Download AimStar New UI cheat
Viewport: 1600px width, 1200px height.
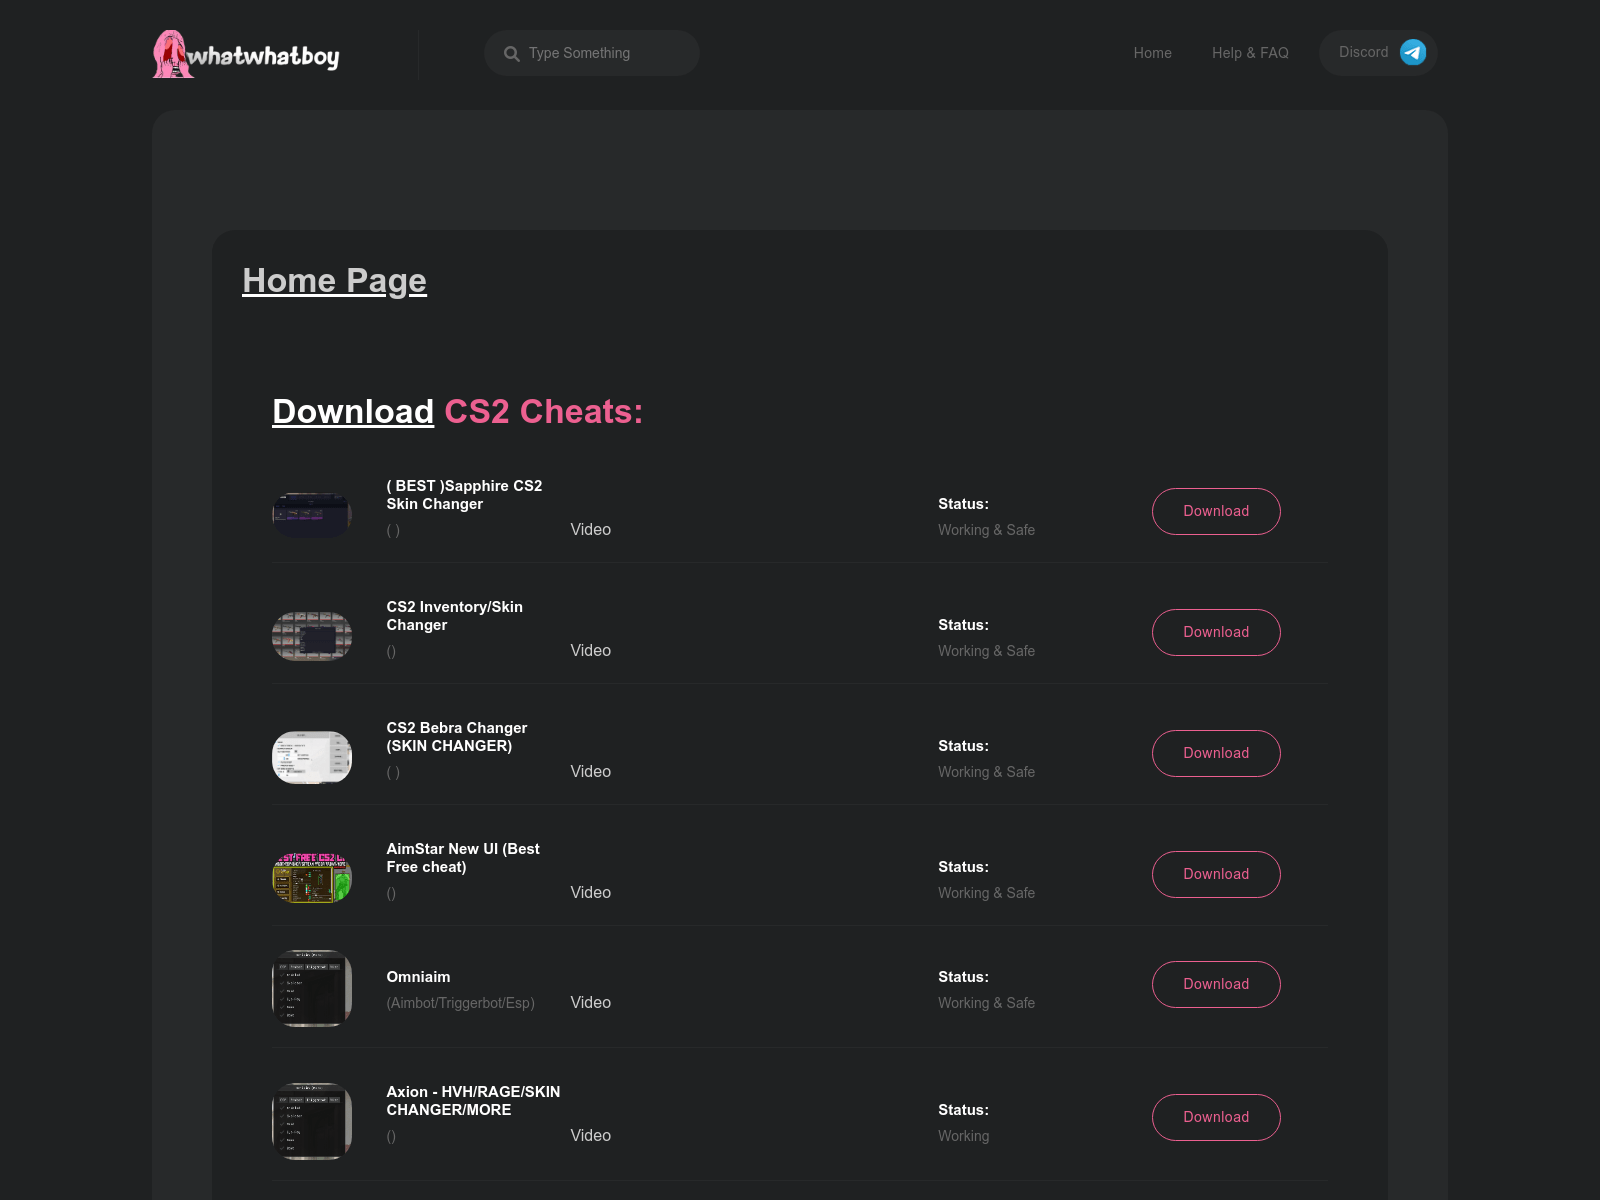[x=1216, y=874]
